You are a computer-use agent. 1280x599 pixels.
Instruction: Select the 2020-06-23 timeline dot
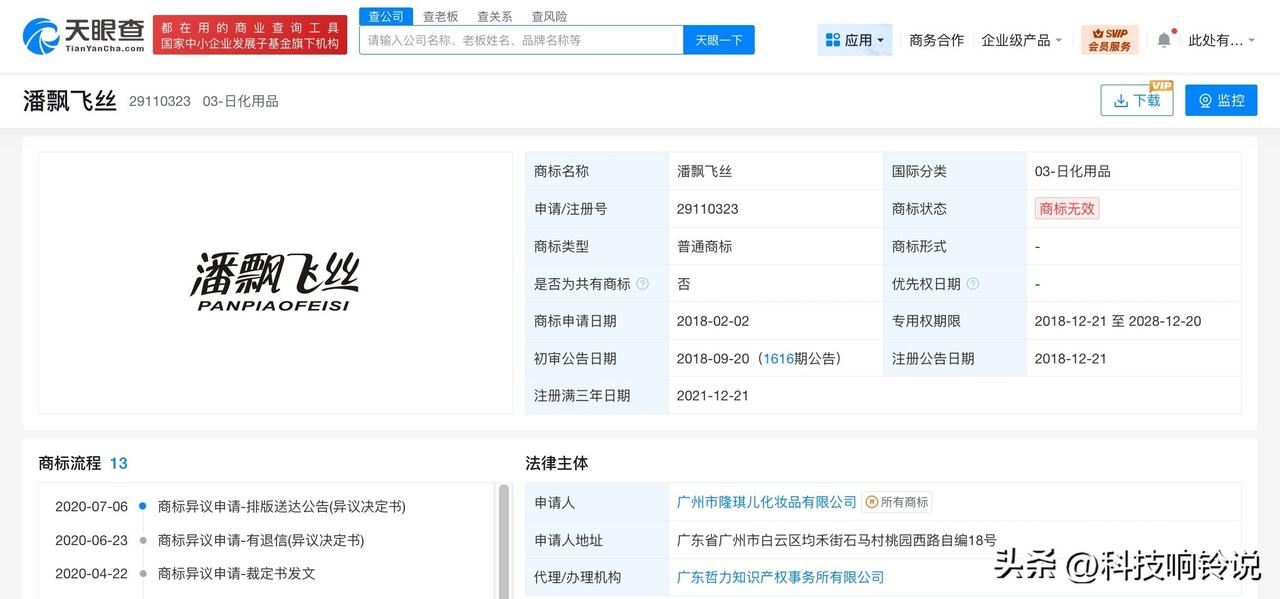pyautogui.click(x=143, y=540)
